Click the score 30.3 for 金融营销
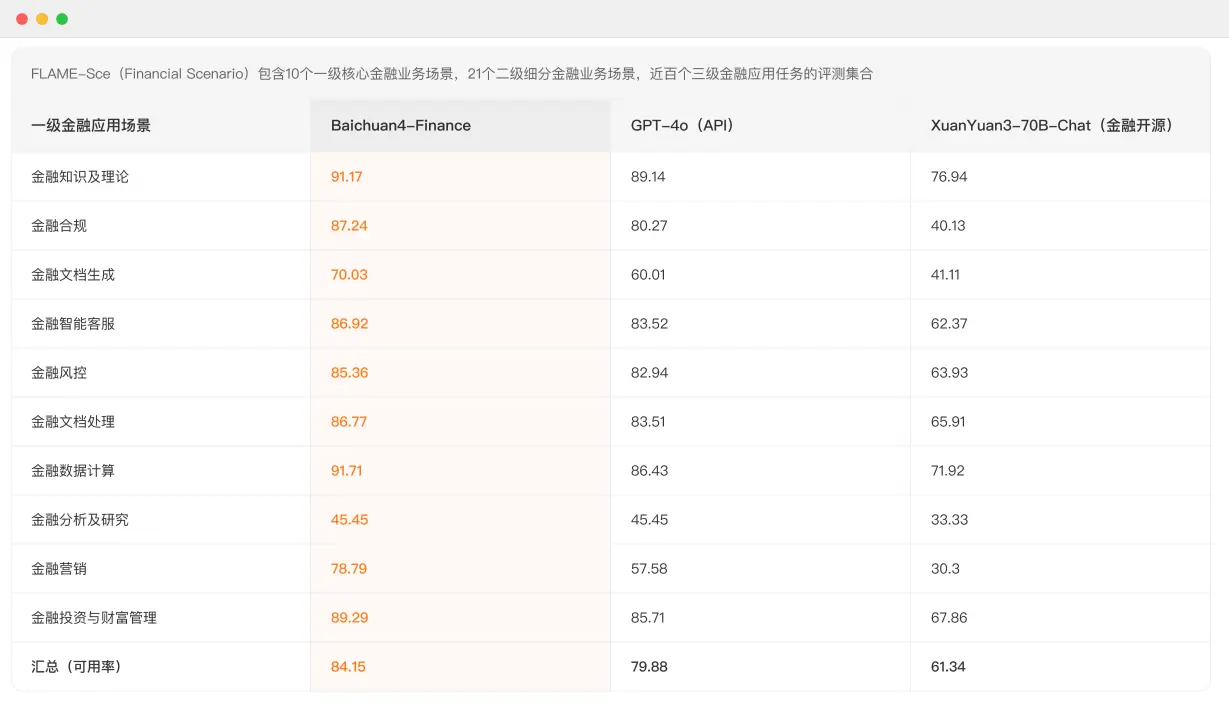Image resolution: width=1229 pixels, height=706 pixels. point(943,568)
